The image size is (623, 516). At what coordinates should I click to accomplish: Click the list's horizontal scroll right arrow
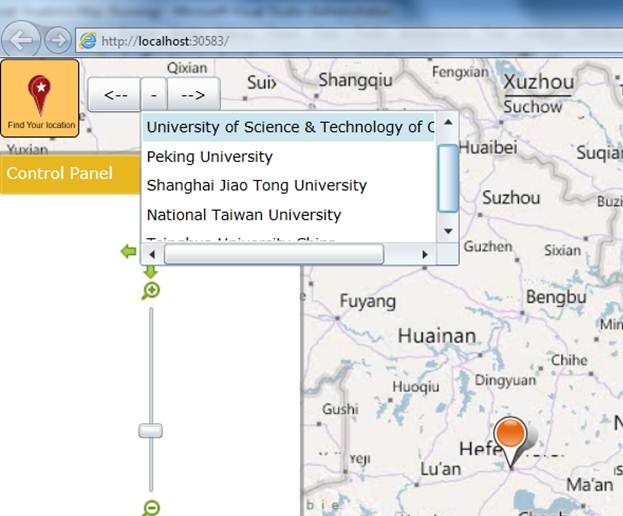click(x=425, y=255)
